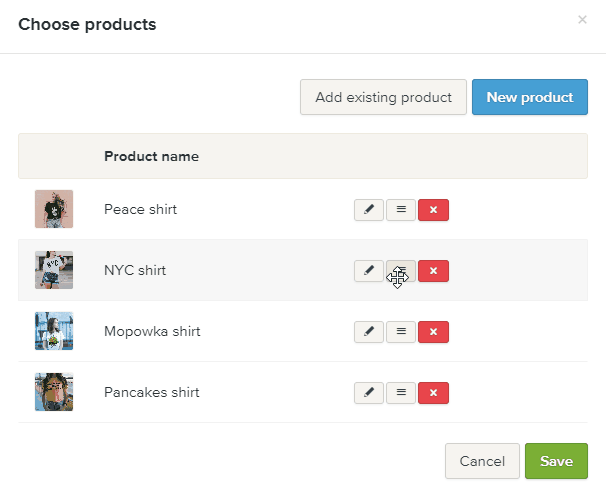Remove the Peace shirt product
The image size is (606, 497).
coord(433,210)
